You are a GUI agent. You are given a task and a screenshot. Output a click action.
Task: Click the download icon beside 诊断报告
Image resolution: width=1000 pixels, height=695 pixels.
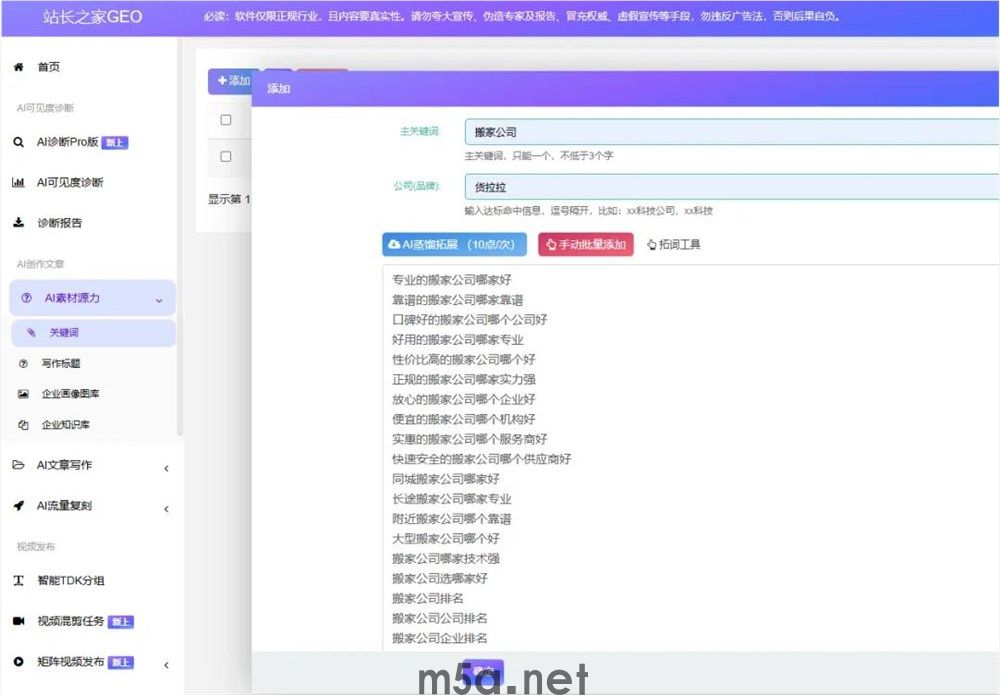pos(18,223)
